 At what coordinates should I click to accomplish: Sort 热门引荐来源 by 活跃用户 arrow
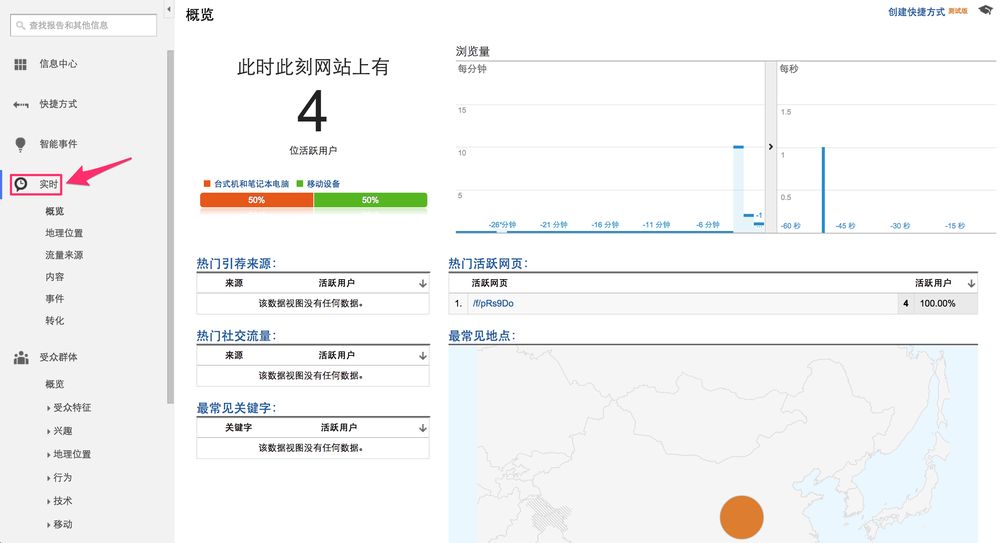click(x=422, y=283)
